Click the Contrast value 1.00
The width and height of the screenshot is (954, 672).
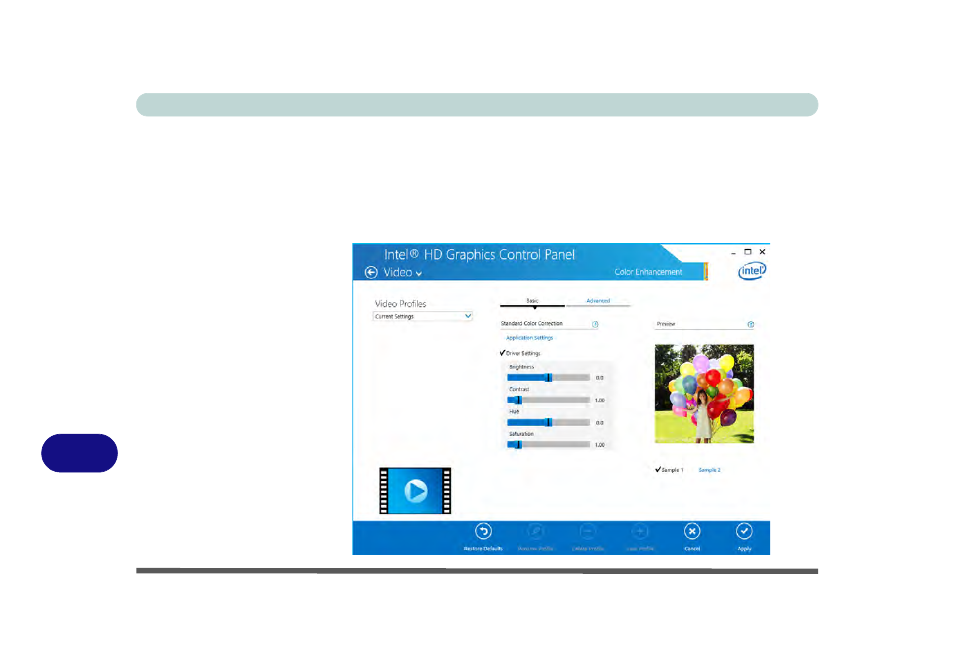(x=600, y=401)
